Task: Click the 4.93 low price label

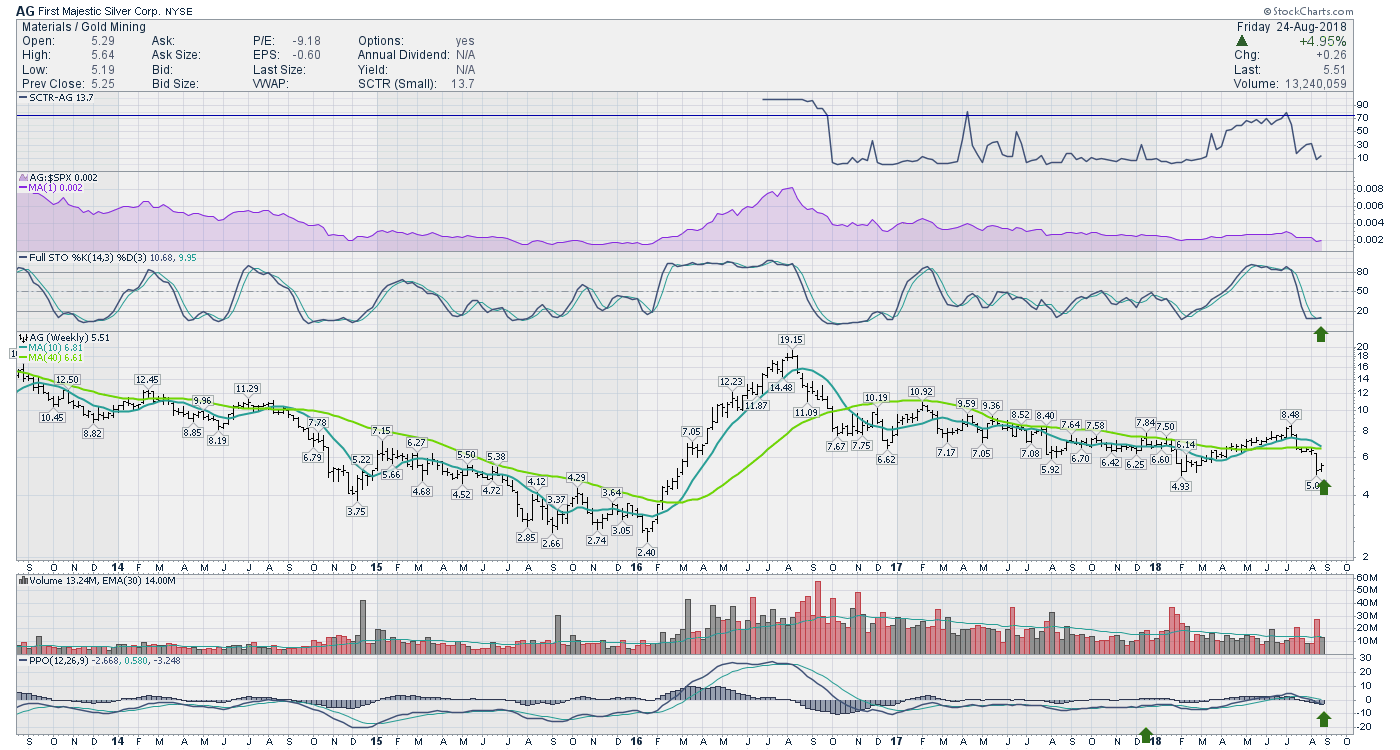Action: (x=1182, y=487)
